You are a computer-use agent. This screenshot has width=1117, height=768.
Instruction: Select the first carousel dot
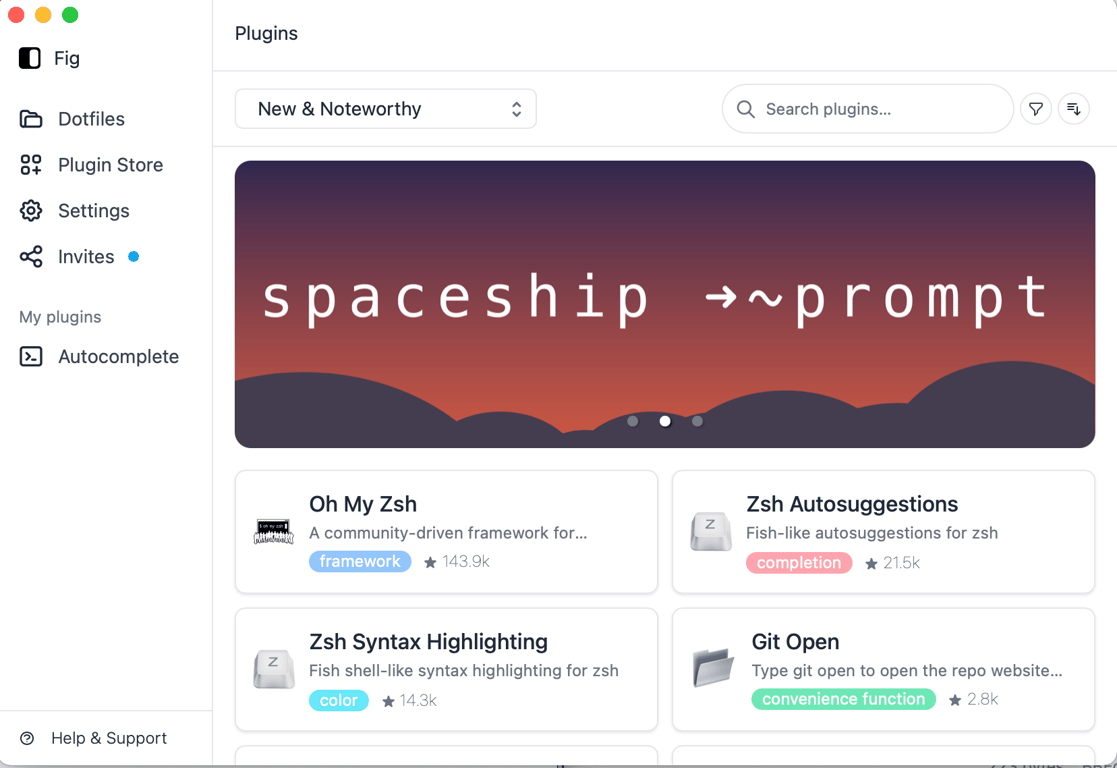633,421
